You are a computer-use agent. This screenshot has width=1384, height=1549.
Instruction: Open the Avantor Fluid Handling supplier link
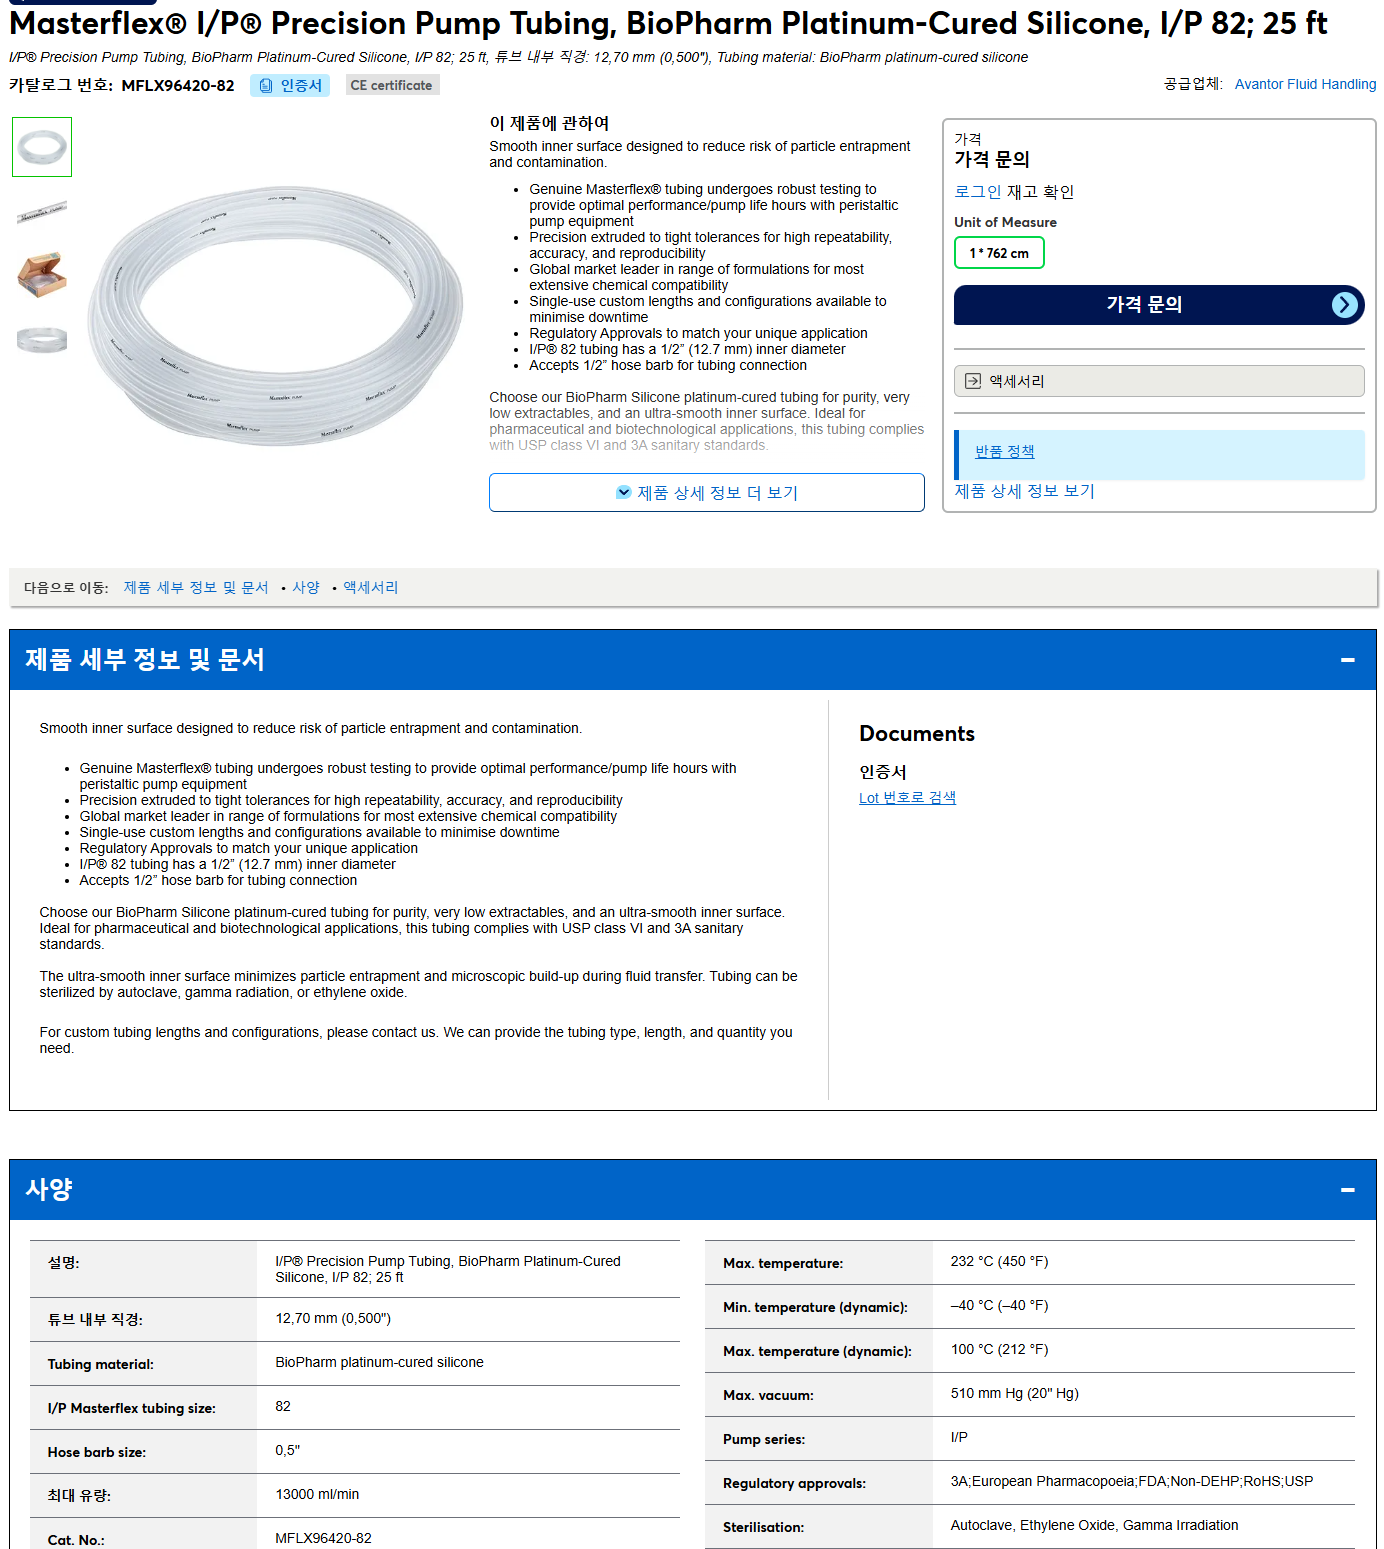tap(1305, 84)
